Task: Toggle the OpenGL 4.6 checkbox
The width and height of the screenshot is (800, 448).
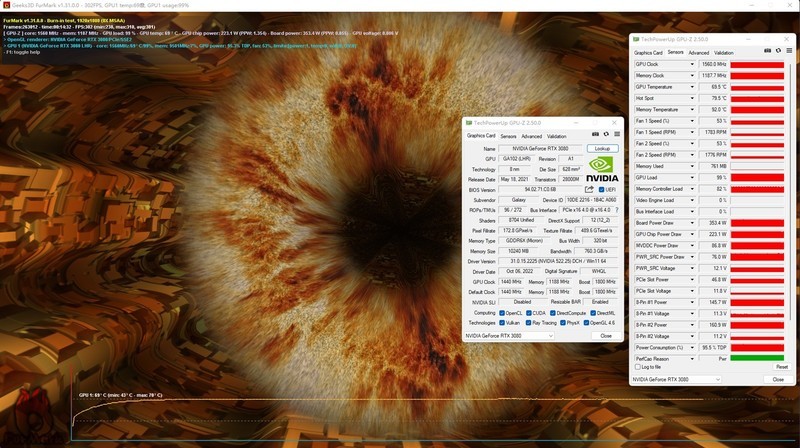Action: pyautogui.click(x=586, y=322)
